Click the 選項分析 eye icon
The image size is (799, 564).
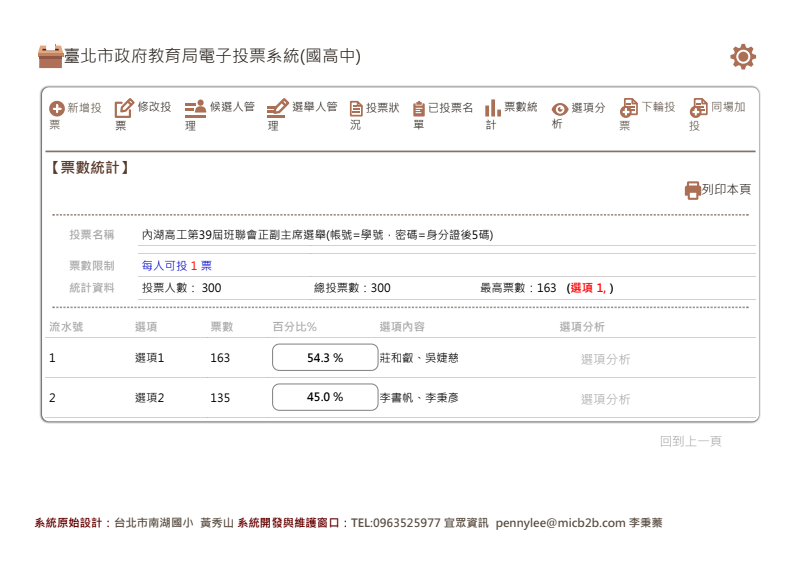point(560,109)
